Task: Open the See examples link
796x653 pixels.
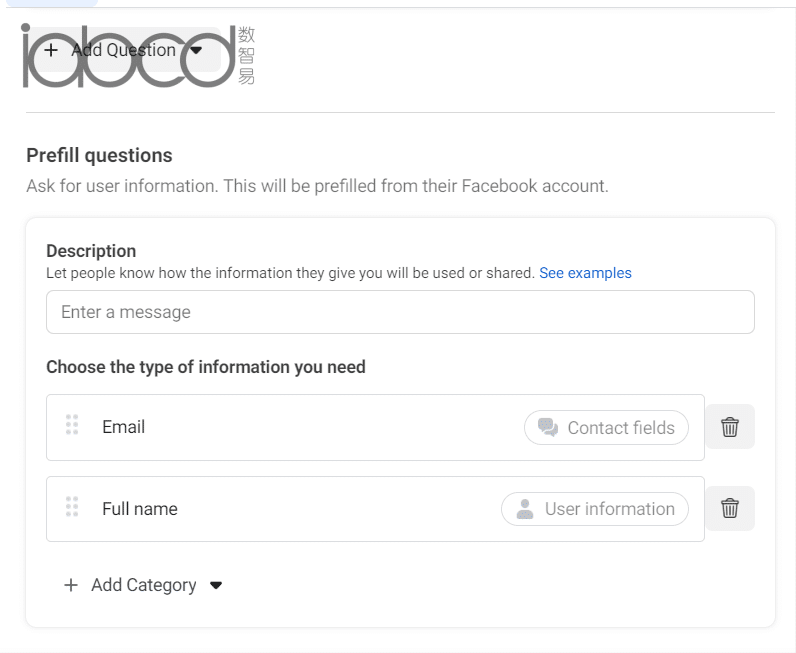Action: point(585,273)
